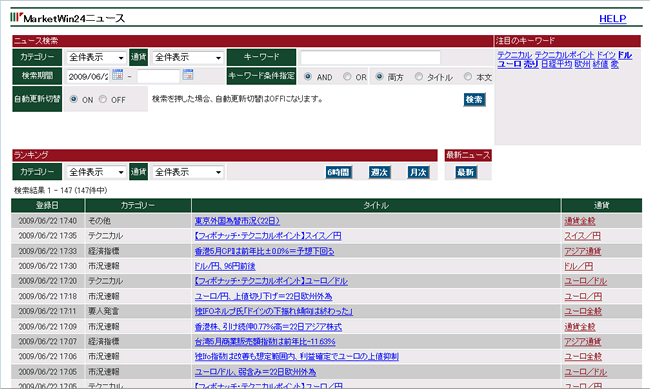This screenshot has width=650, height=389.
Task: Click アジア通貨 currency link in 17:33 row
Action: pos(582,251)
